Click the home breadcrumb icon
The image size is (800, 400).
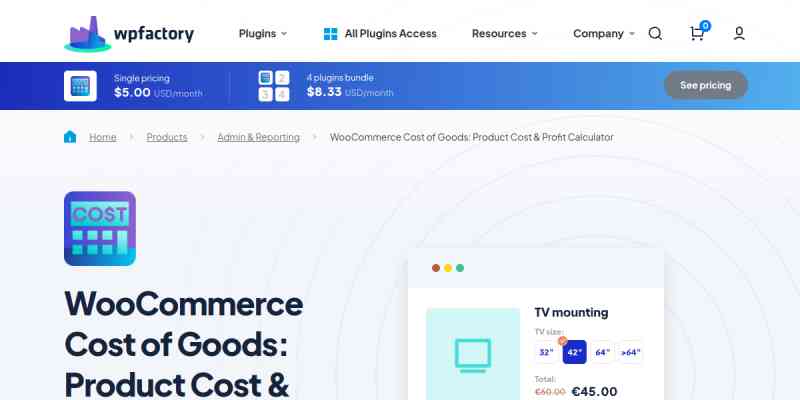[70, 137]
